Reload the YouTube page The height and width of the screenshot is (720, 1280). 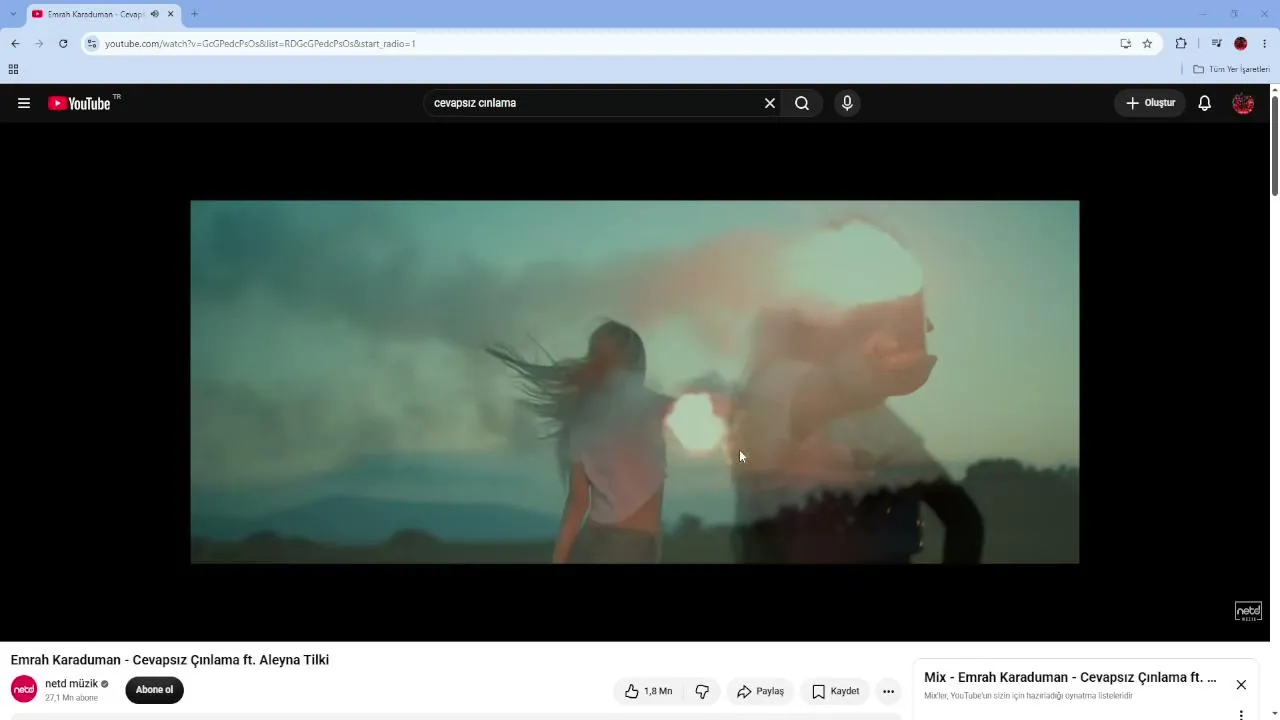(x=63, y=43)
